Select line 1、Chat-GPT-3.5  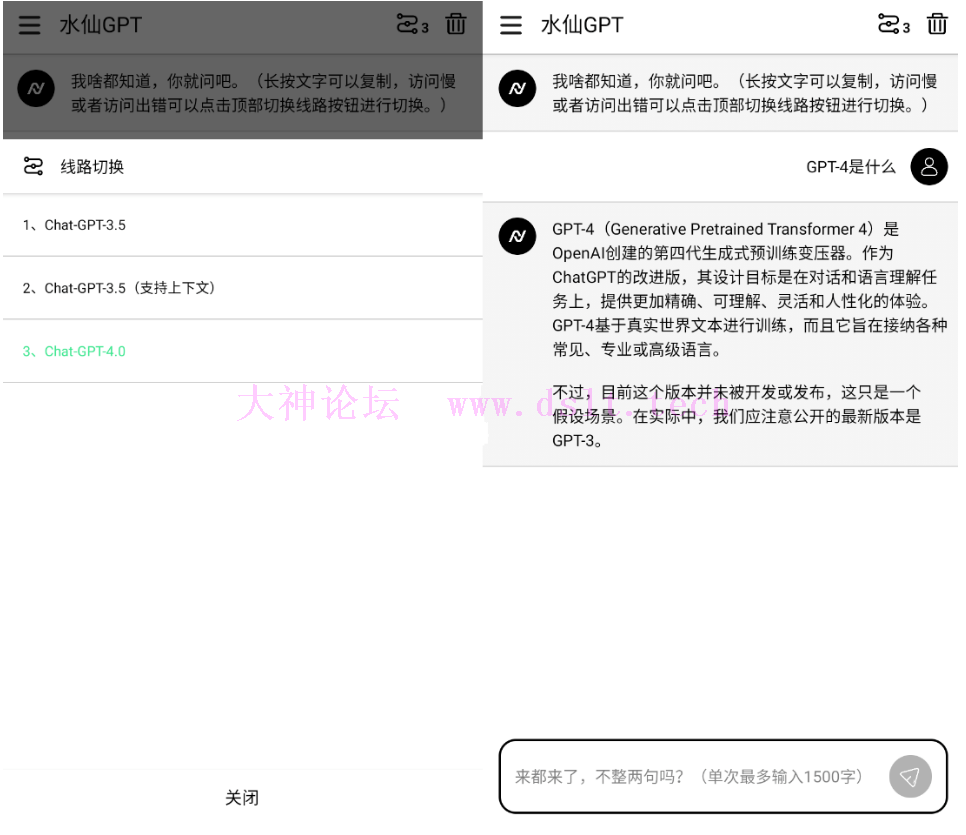pos(243,226)
